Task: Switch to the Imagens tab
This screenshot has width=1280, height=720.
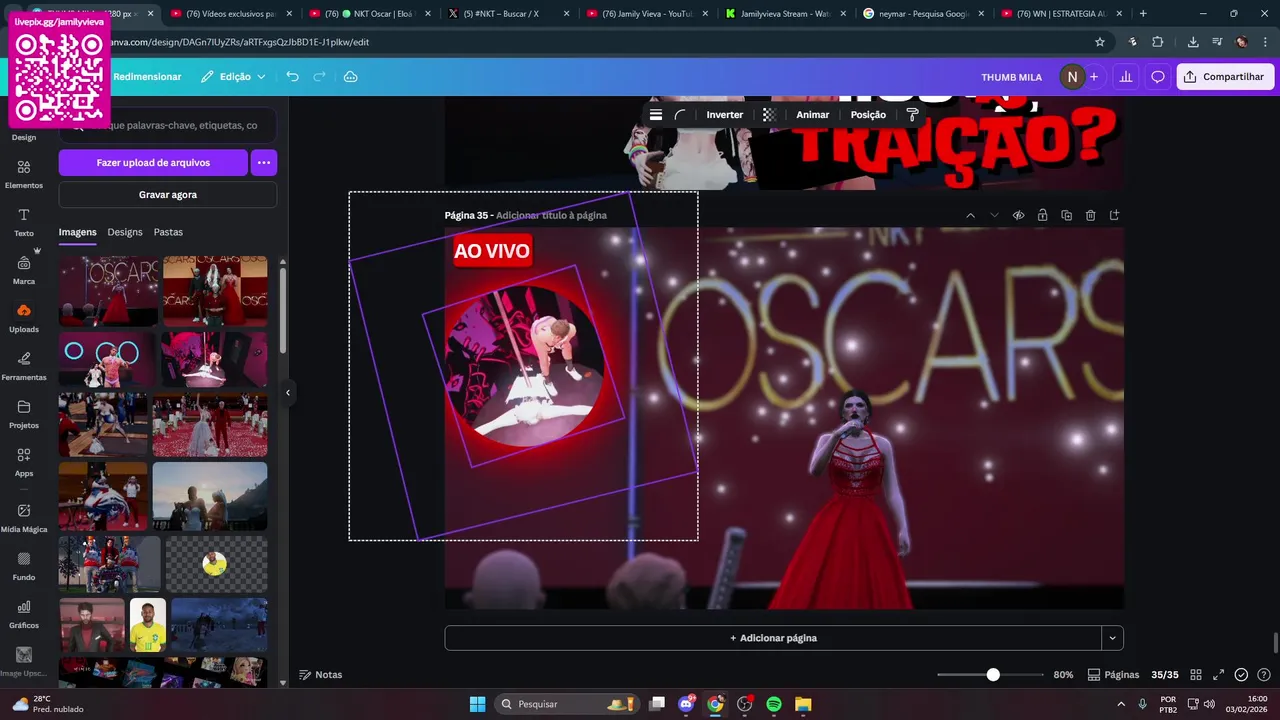Action: [x=77, y=232]
